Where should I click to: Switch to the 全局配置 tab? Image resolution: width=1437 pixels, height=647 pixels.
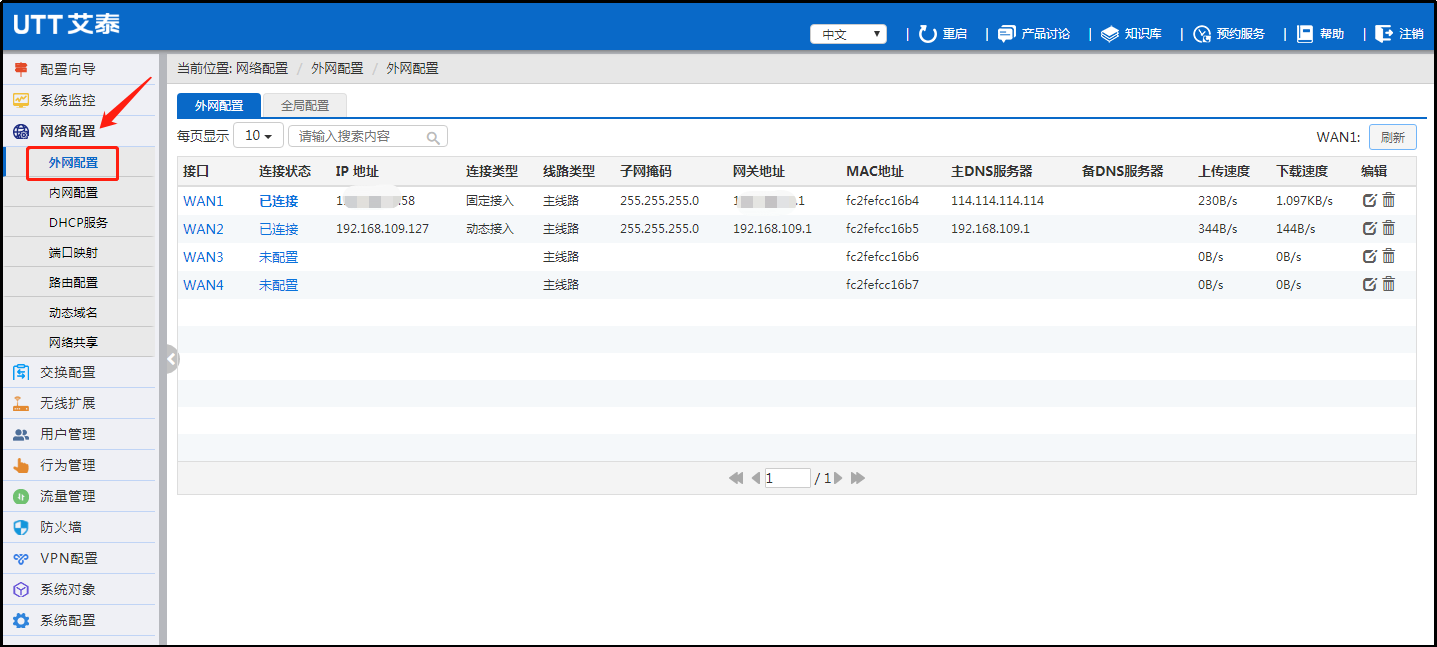(x=305, y=105)
